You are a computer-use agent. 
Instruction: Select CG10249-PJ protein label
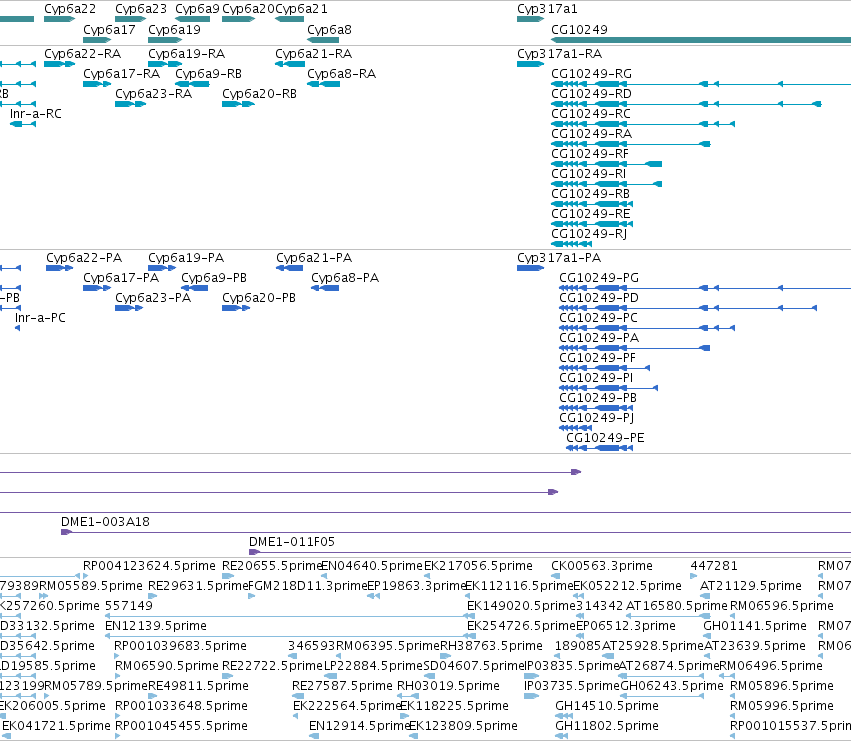[x=596, y=419]
